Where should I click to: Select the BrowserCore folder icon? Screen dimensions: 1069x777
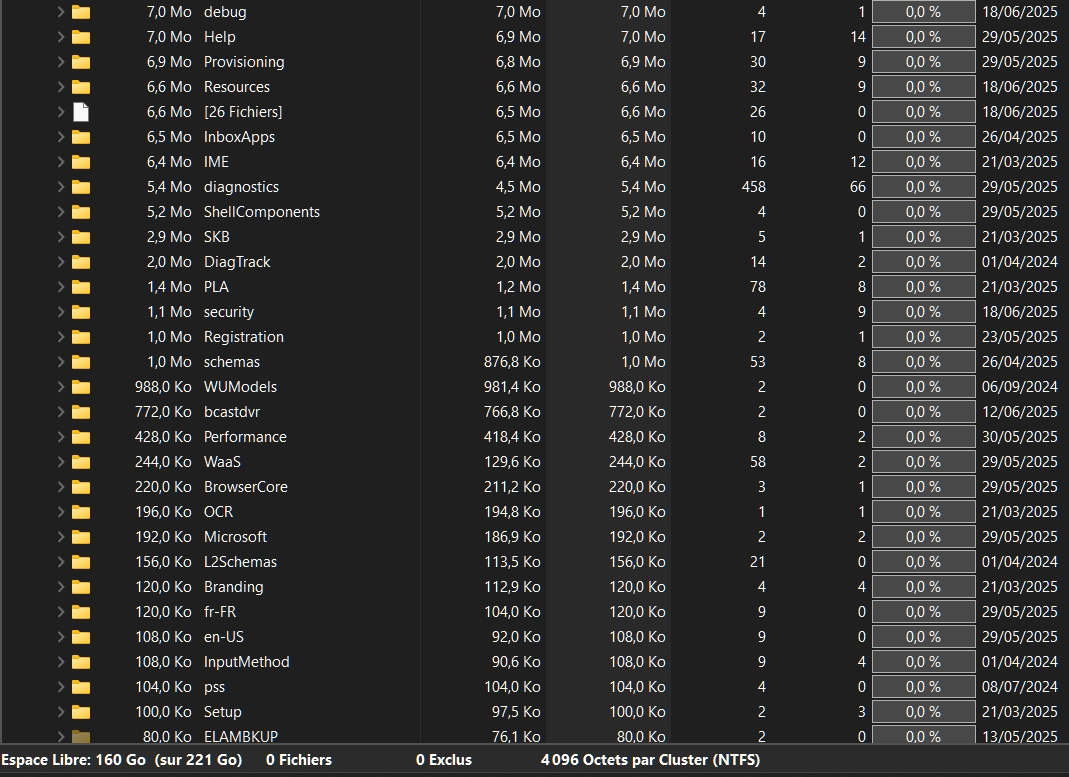click(x=81, y=487)
